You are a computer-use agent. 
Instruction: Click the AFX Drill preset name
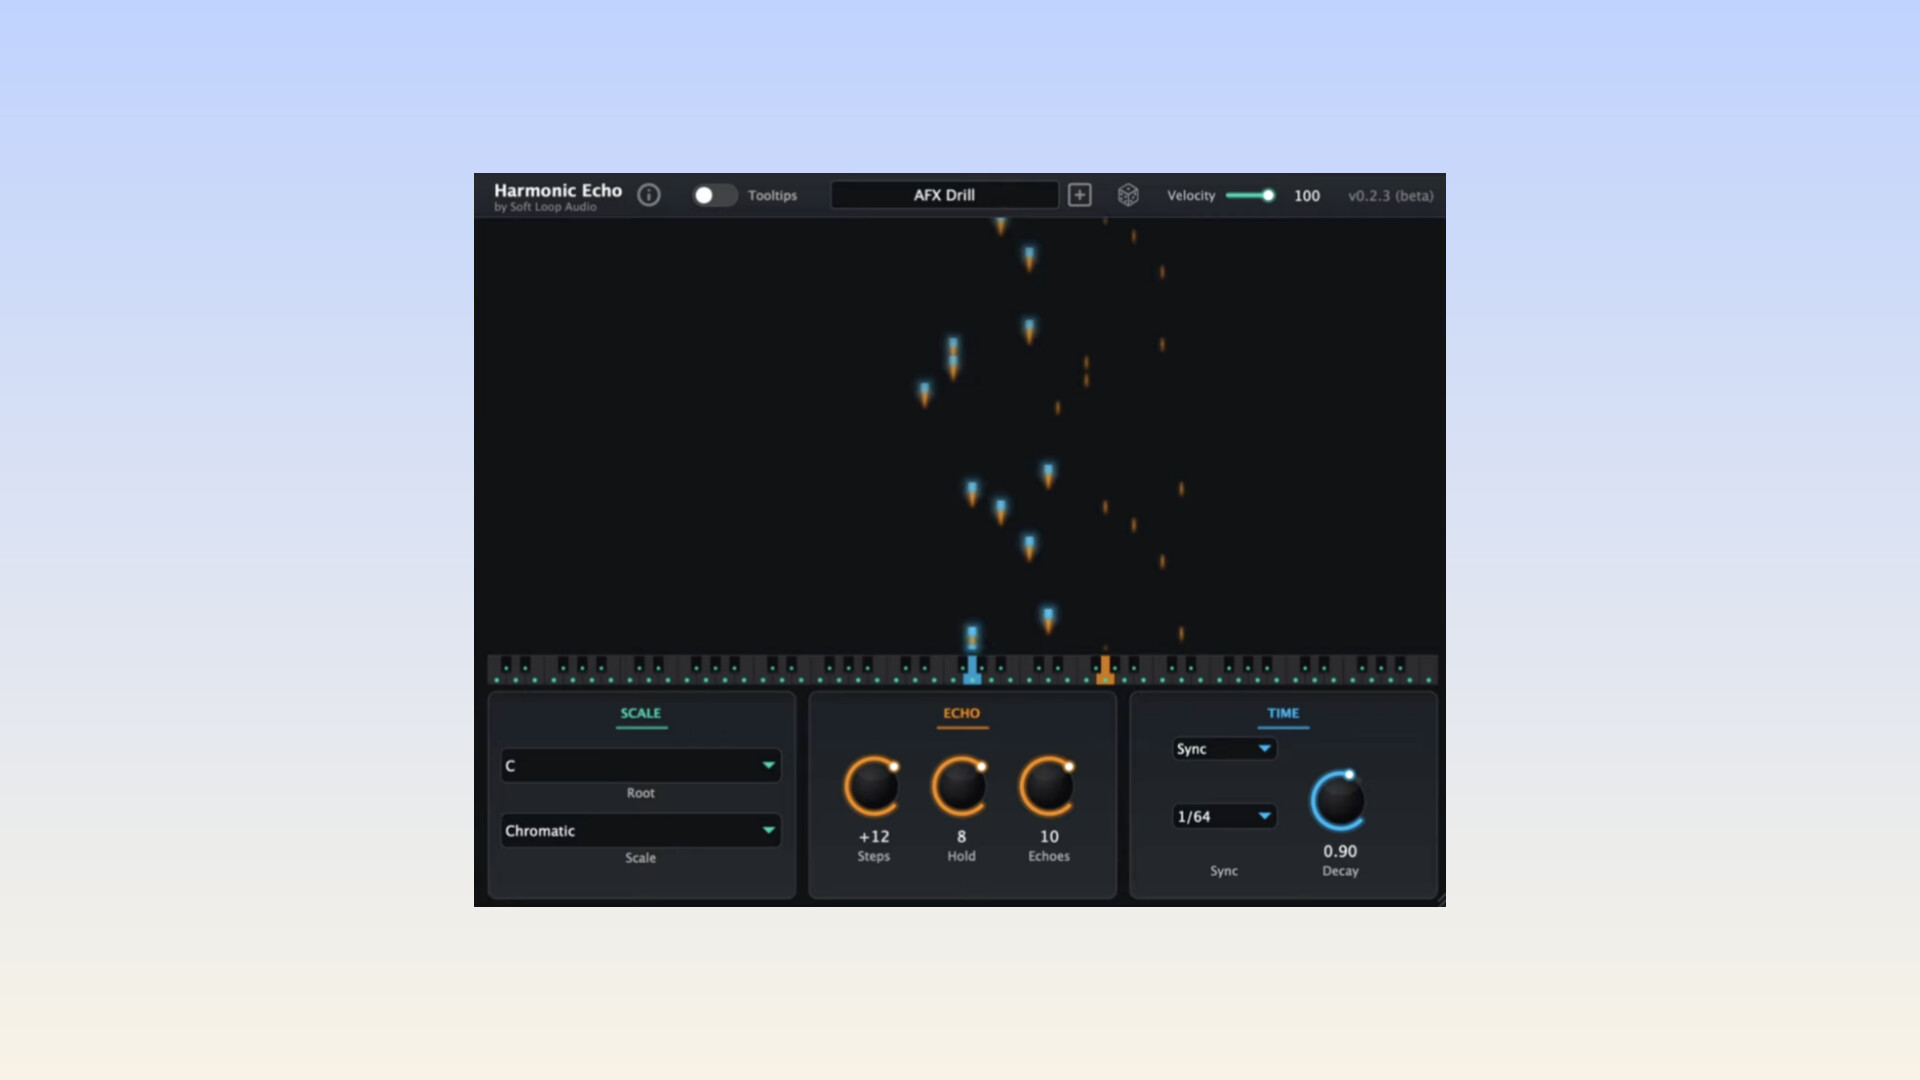tap(944, 195)
